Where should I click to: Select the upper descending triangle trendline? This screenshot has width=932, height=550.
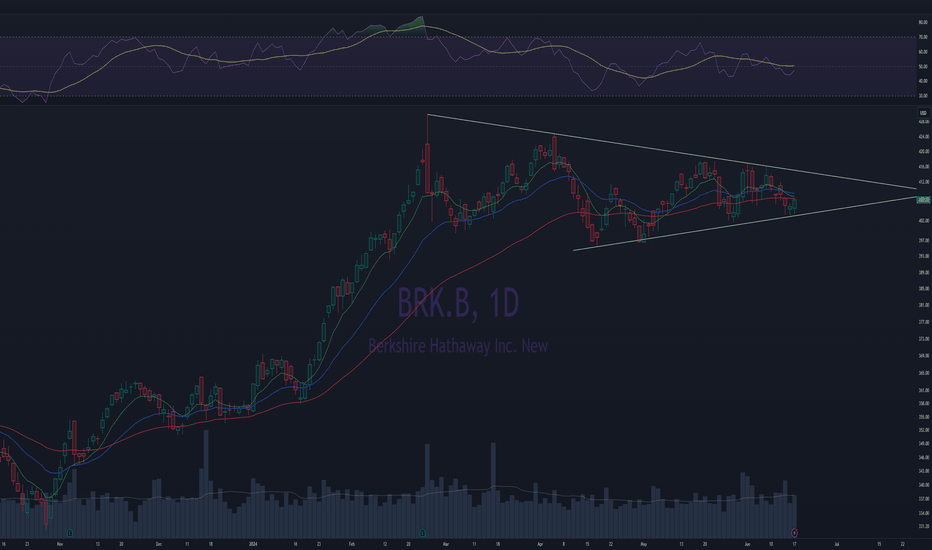672,152
